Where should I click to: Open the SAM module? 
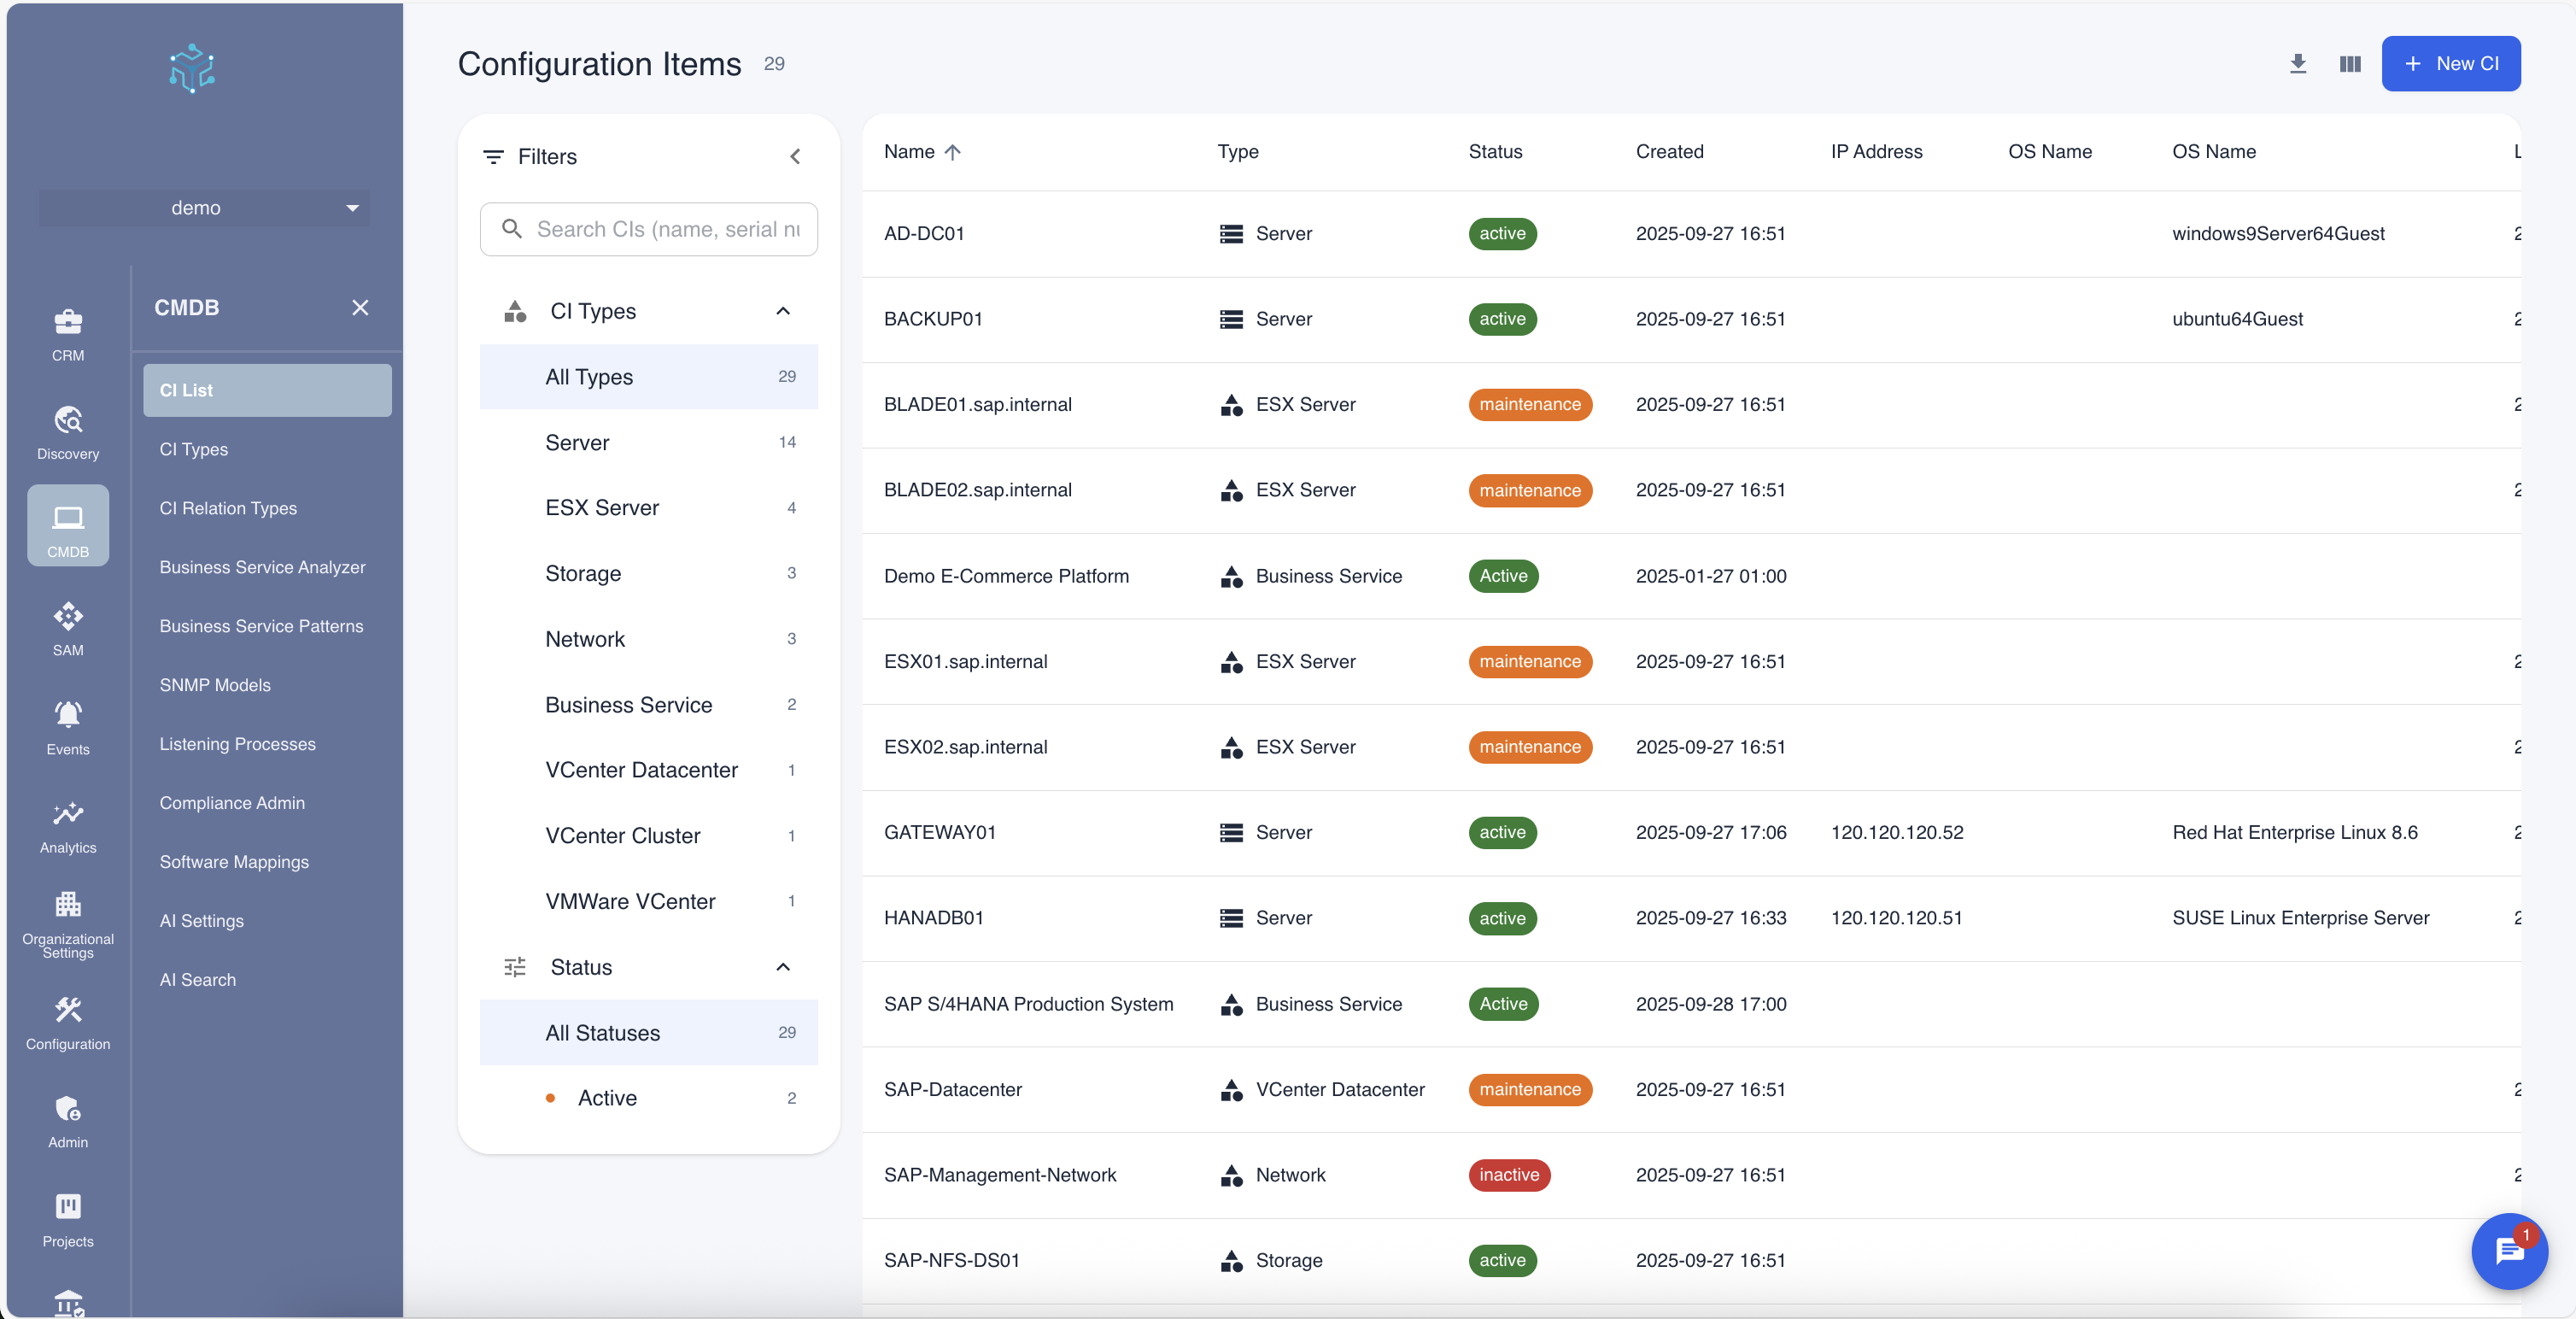[x=67, y=628]
